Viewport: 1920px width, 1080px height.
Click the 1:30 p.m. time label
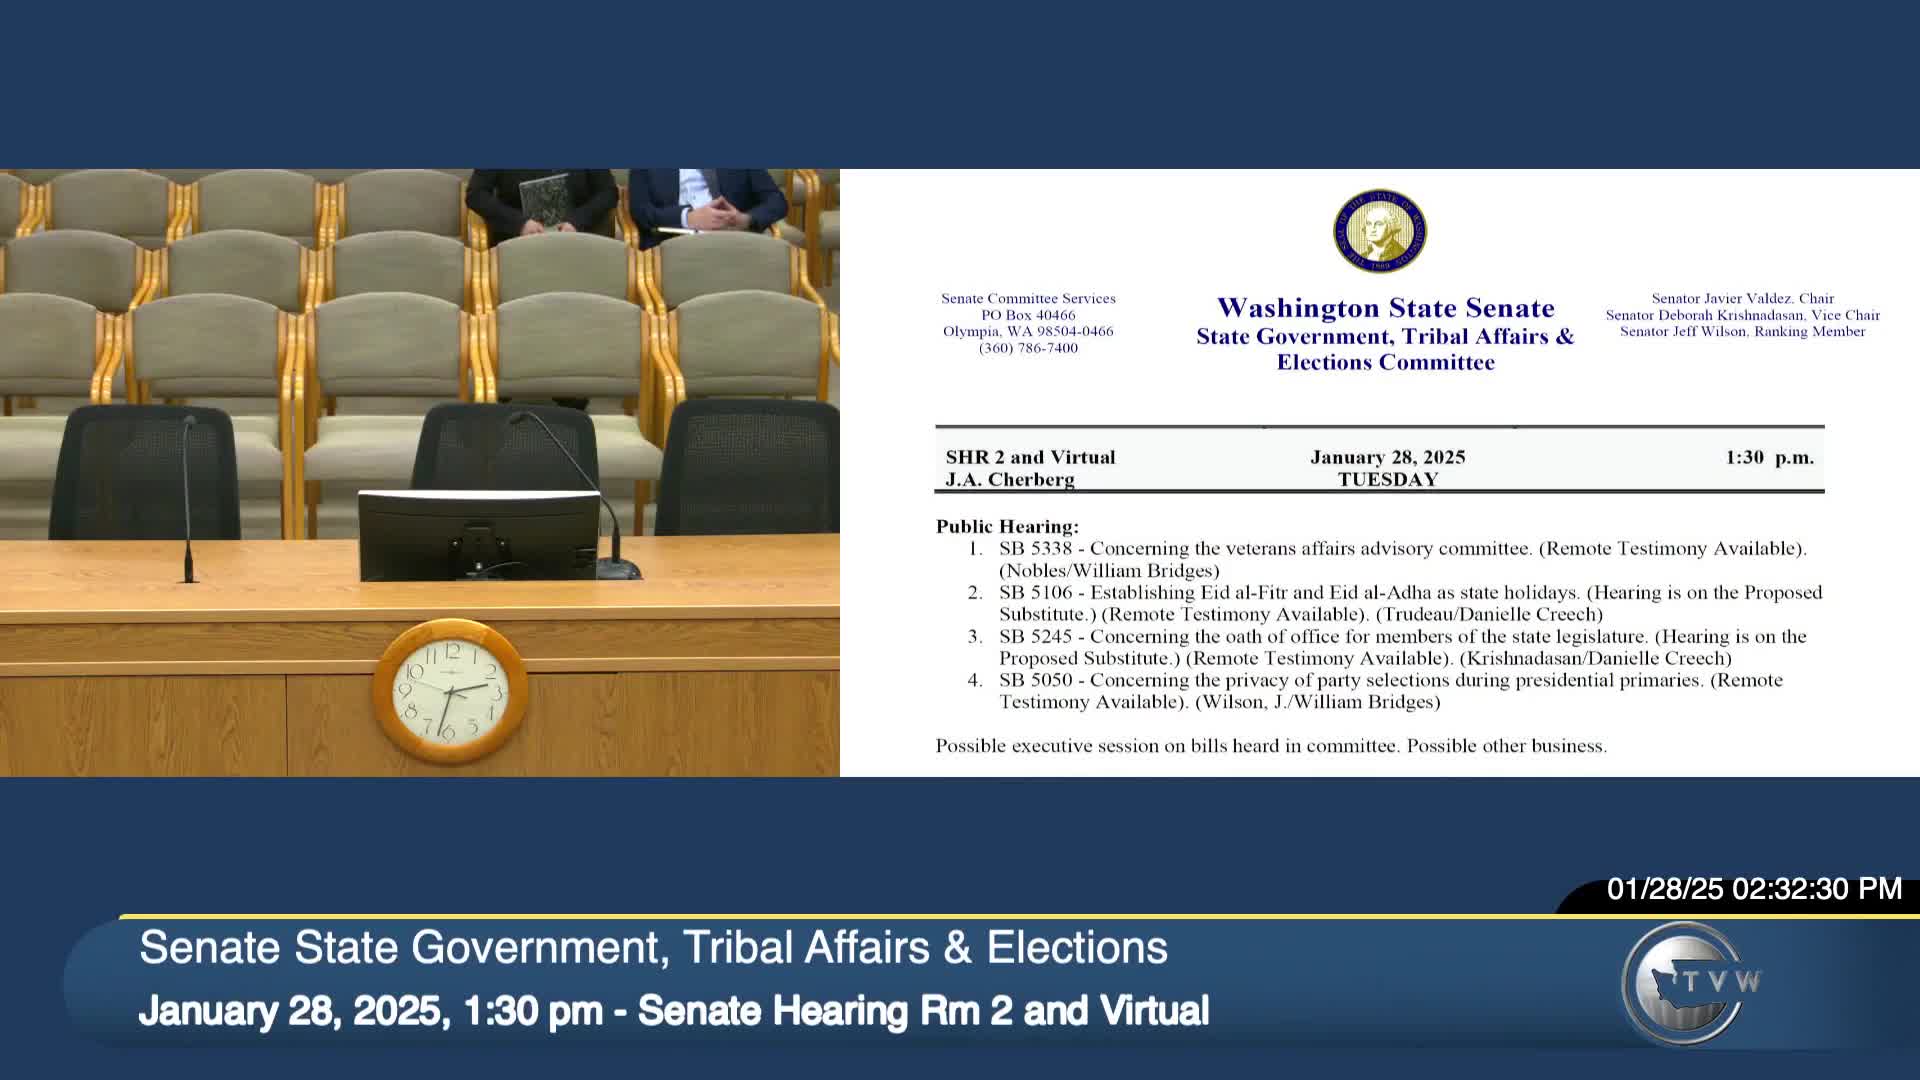[x=1768, y=458]
